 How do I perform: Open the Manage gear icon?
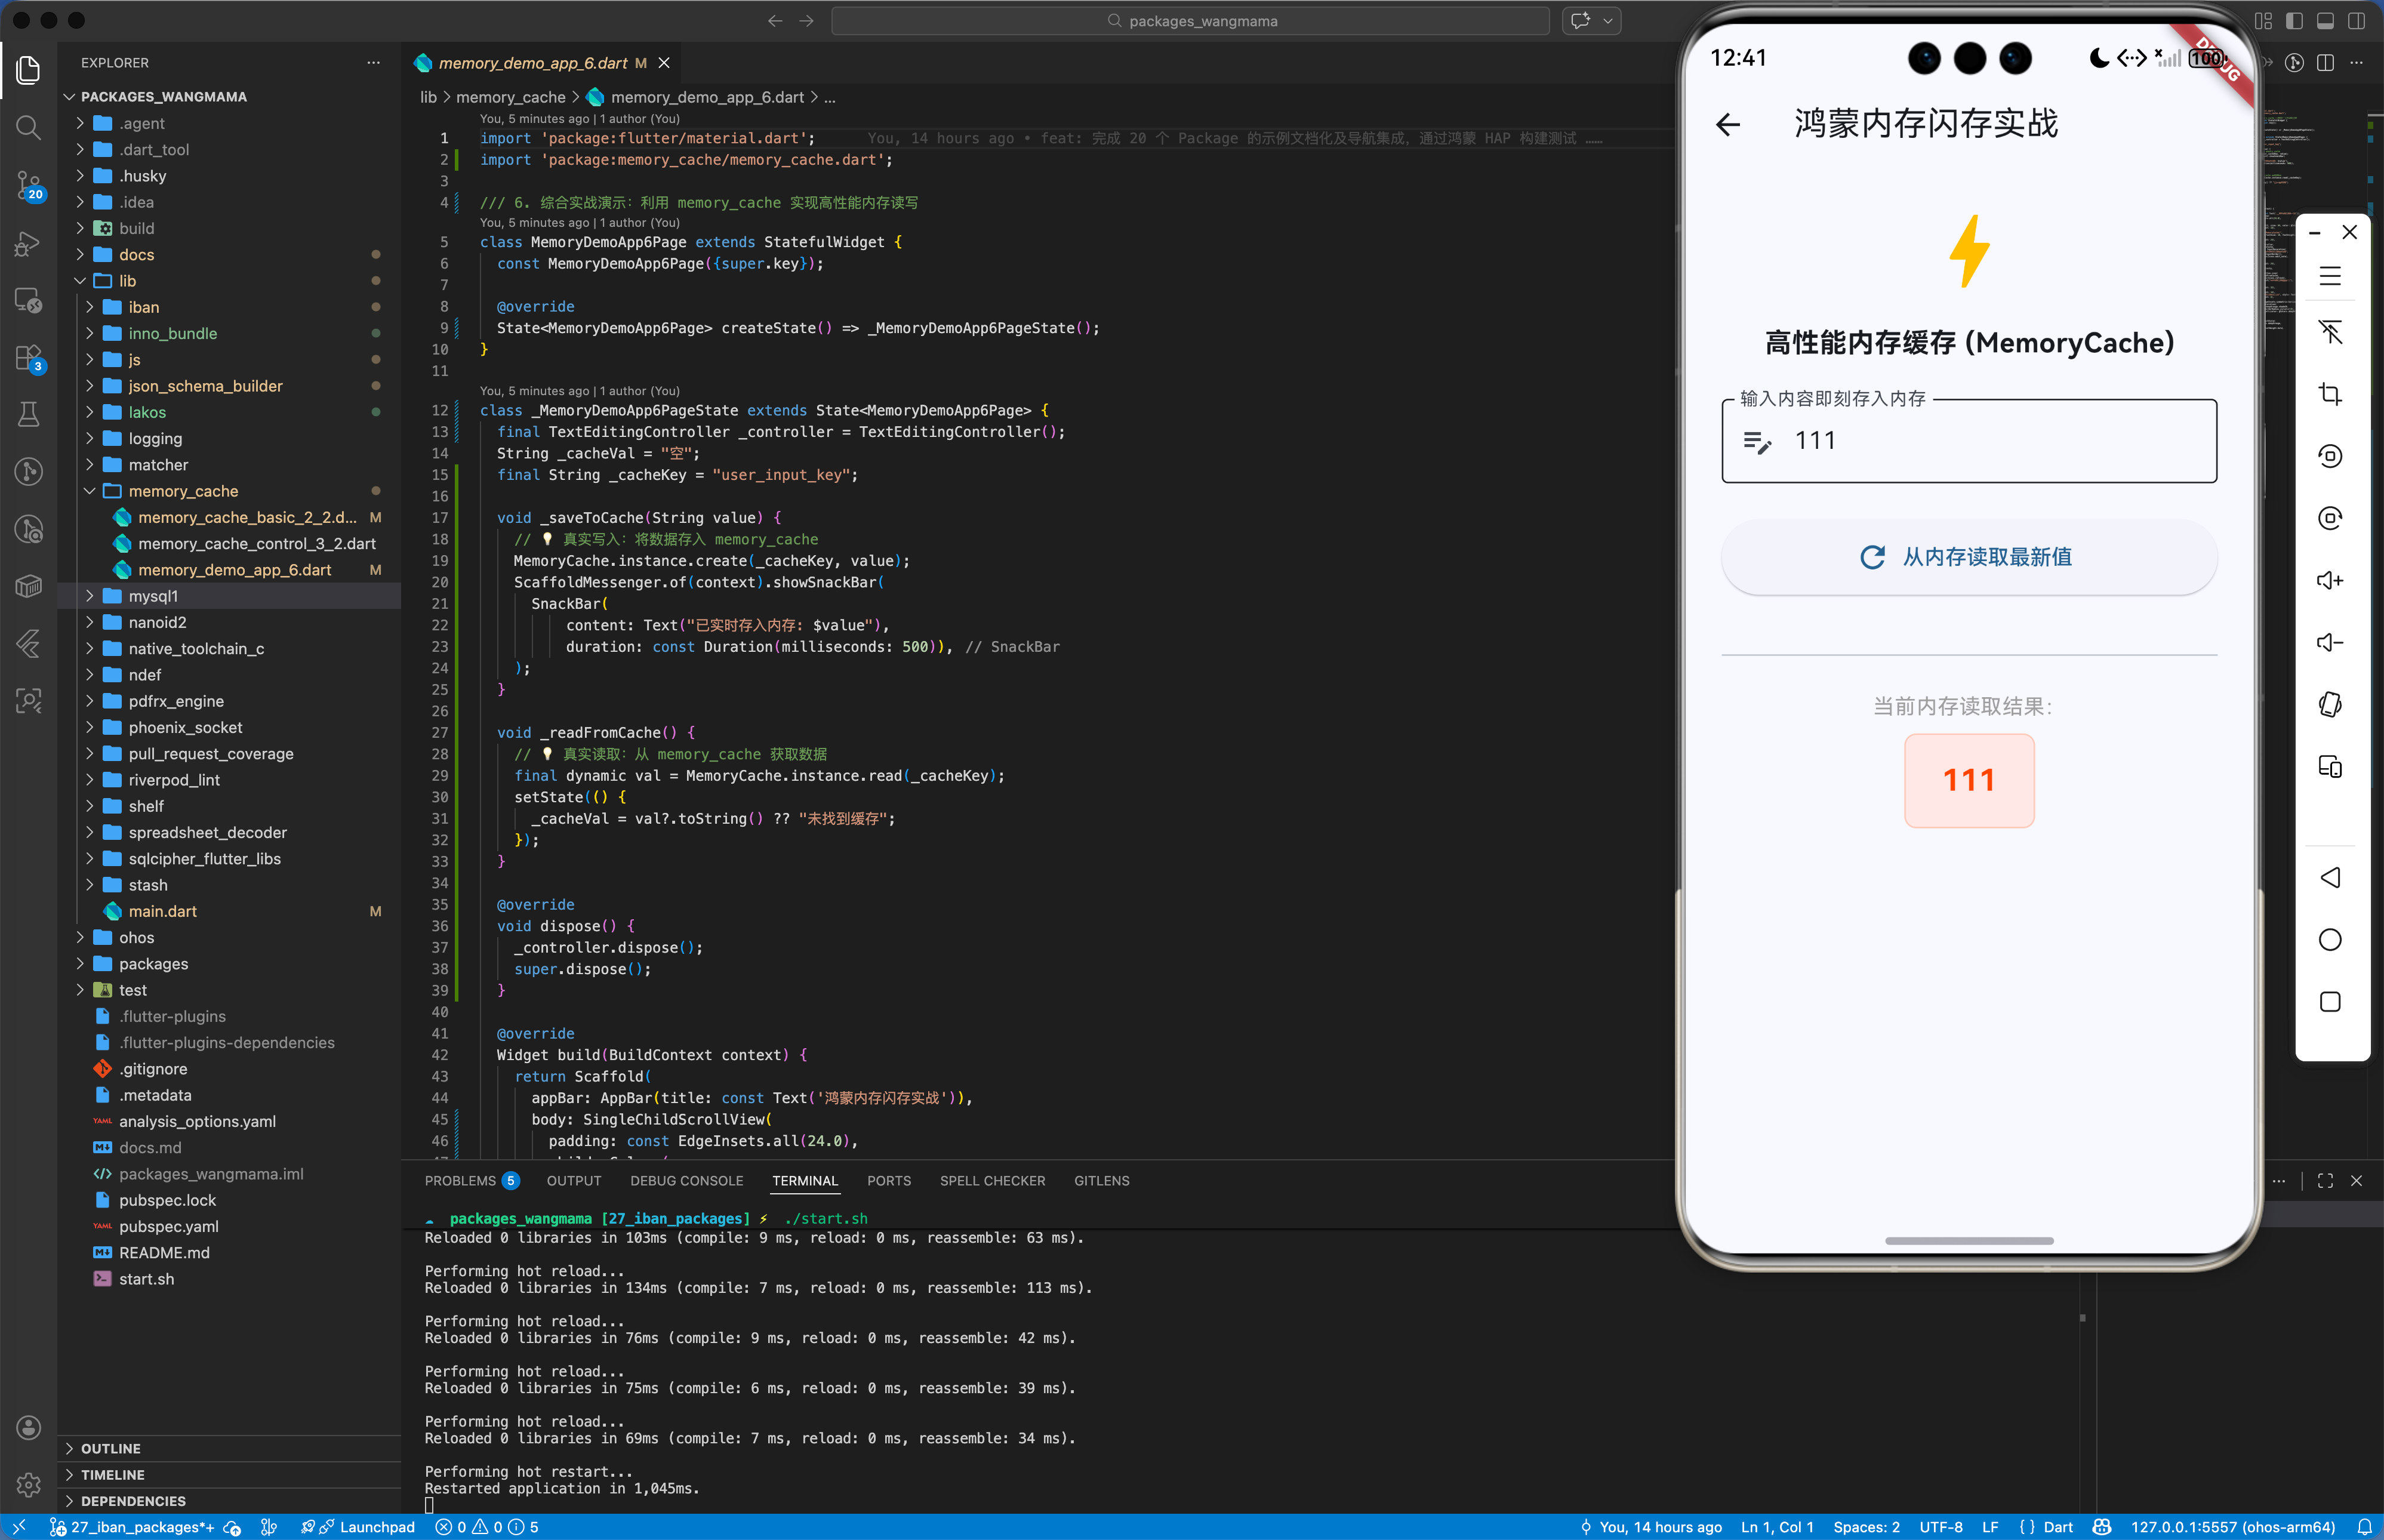pos(28,1484)
